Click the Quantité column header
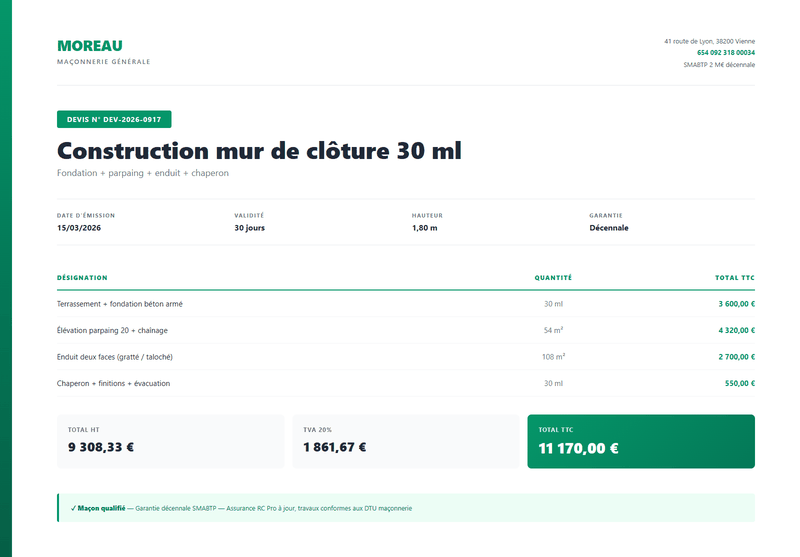Screen dimensions: 800x557 (553, 277)
